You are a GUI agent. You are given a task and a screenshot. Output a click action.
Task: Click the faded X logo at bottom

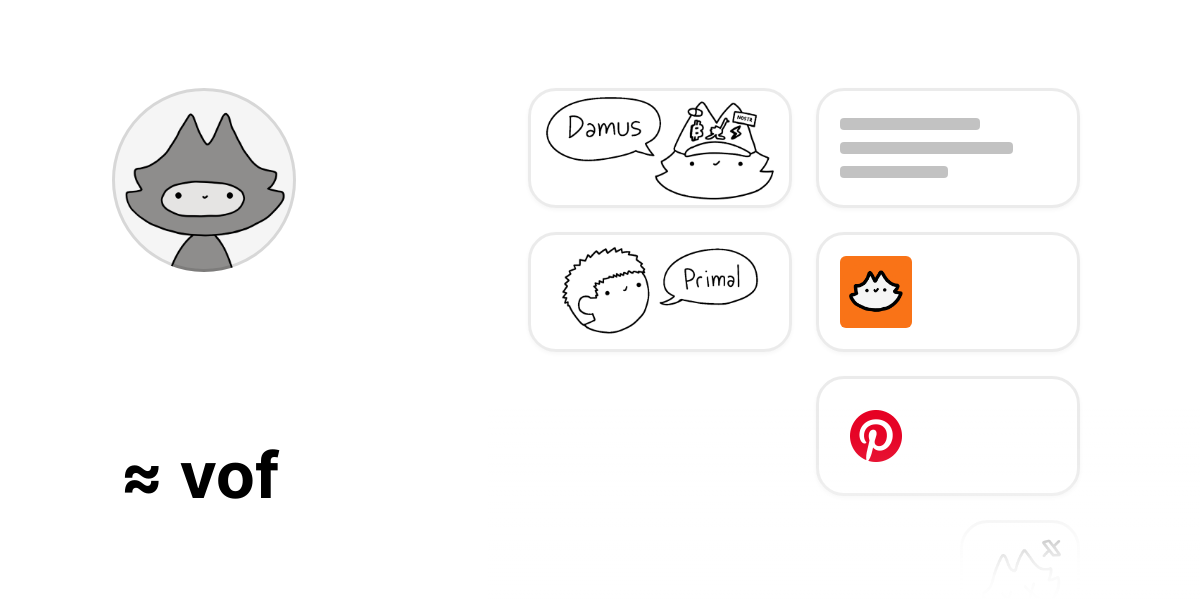(1050, 547)
